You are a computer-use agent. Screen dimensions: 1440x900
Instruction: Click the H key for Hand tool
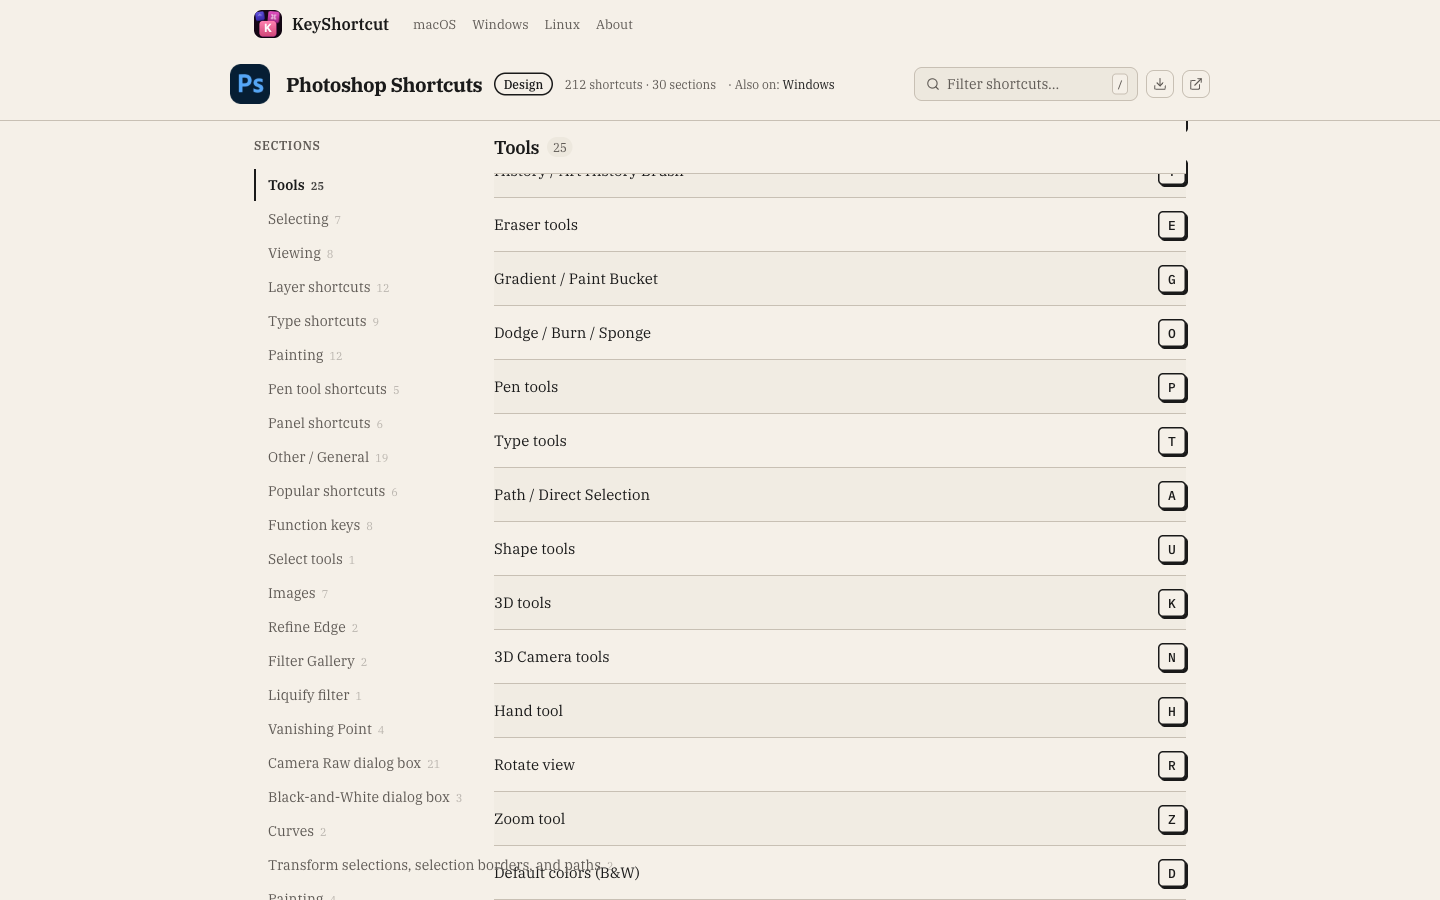point(1172,711)
